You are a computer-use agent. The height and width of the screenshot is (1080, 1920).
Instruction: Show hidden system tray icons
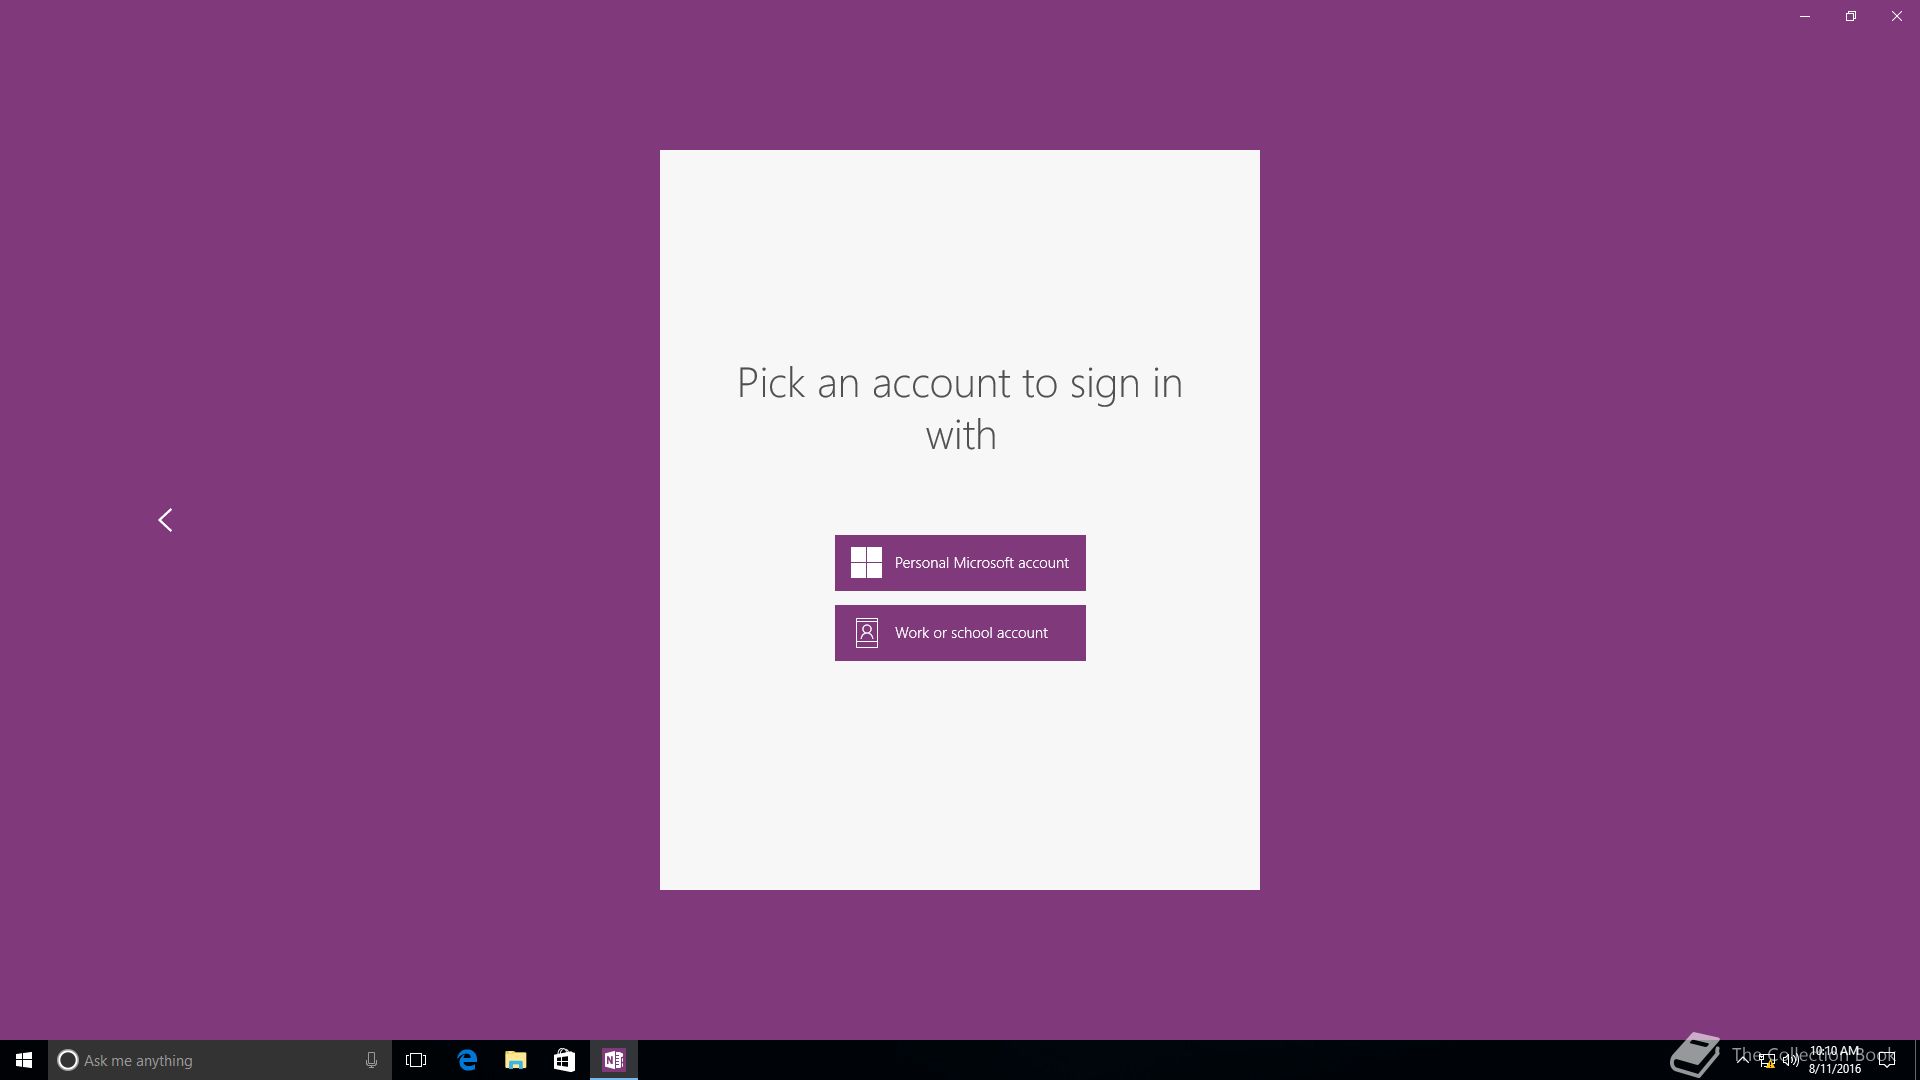point(1743,1059)
